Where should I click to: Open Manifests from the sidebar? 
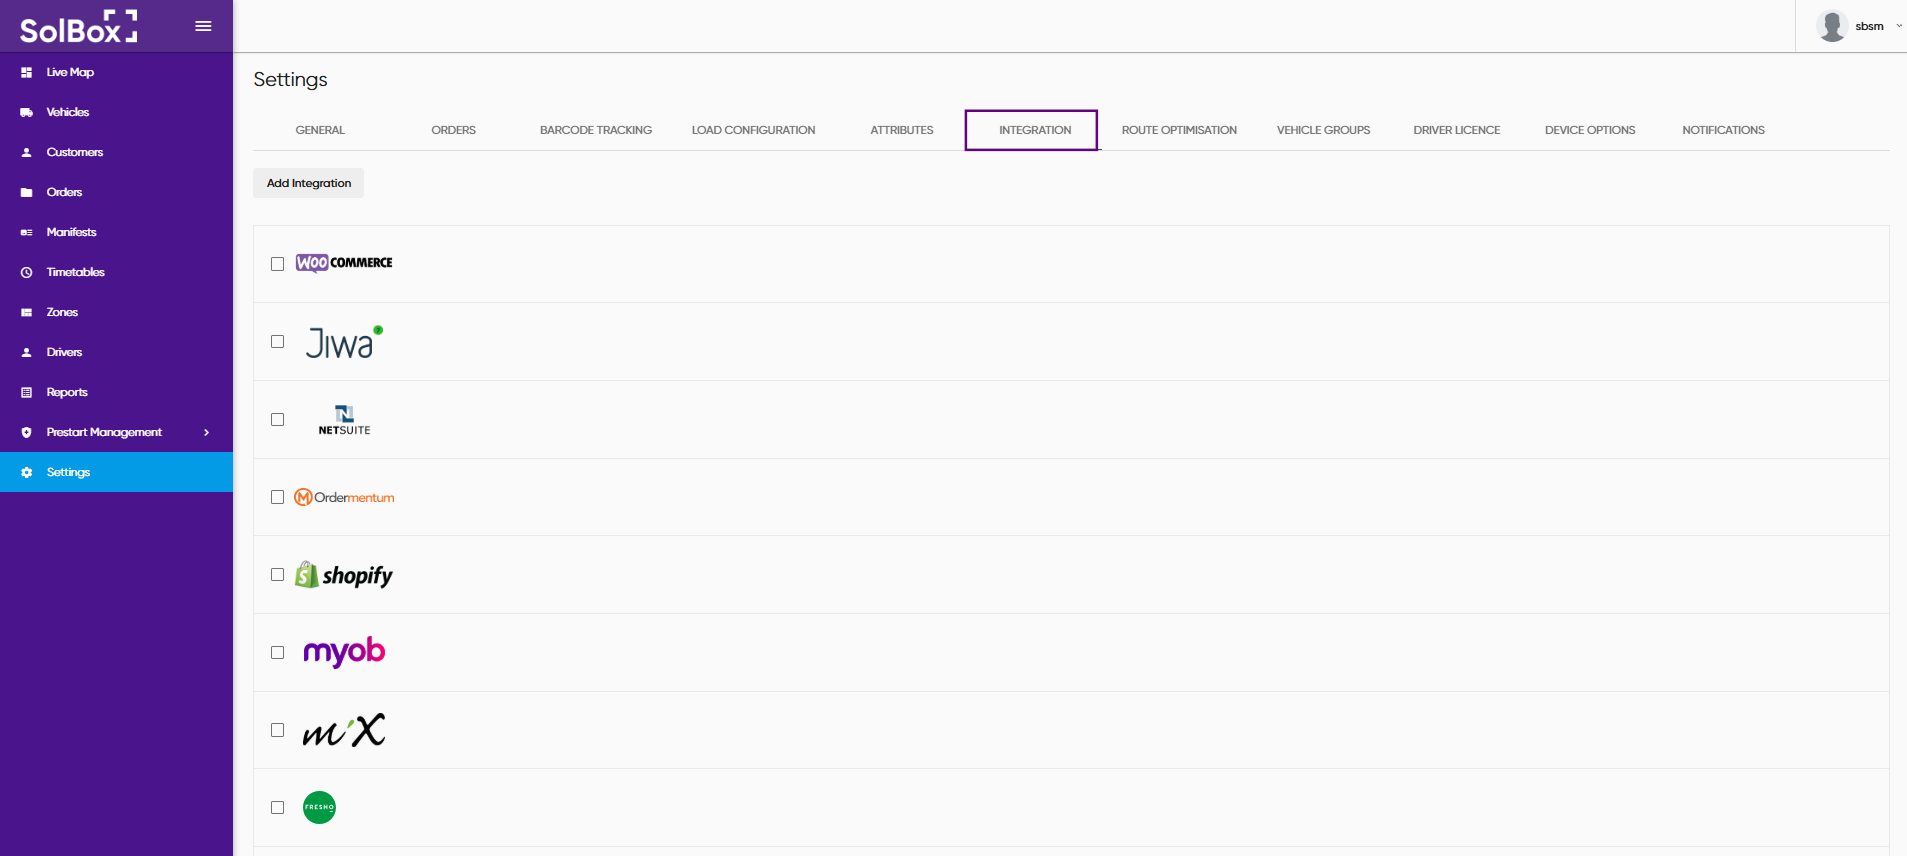[x=116, y=232]
